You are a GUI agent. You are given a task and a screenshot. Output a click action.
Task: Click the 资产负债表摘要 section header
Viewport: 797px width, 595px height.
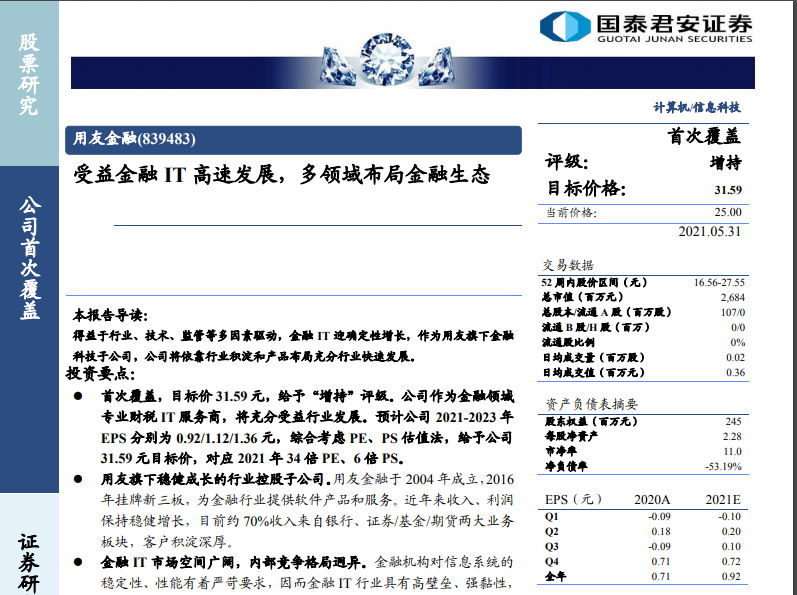(584, 404)
